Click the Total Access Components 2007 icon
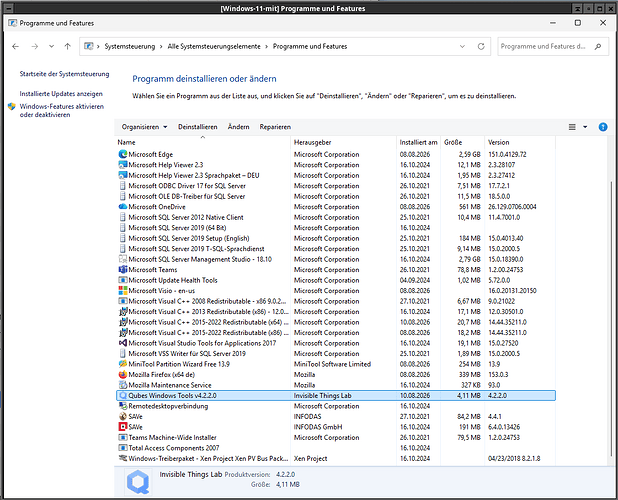The image size is (618, 500). (123, 448)
